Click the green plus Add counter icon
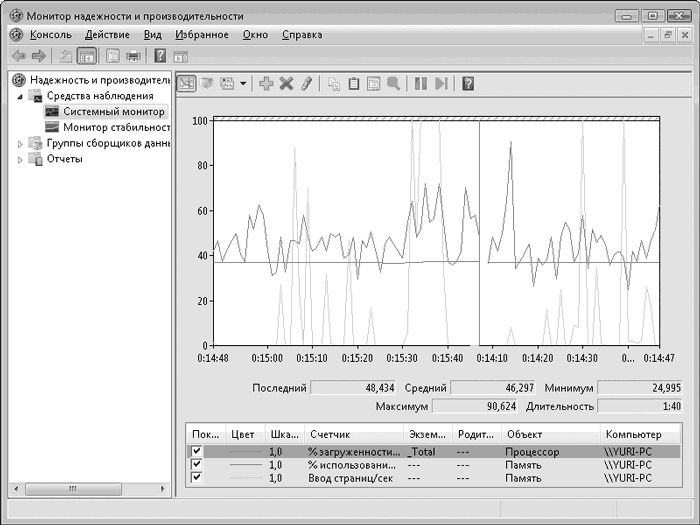The width and height of the screenshot is (700, 525). pyautogui.click(x=266, y=84)
